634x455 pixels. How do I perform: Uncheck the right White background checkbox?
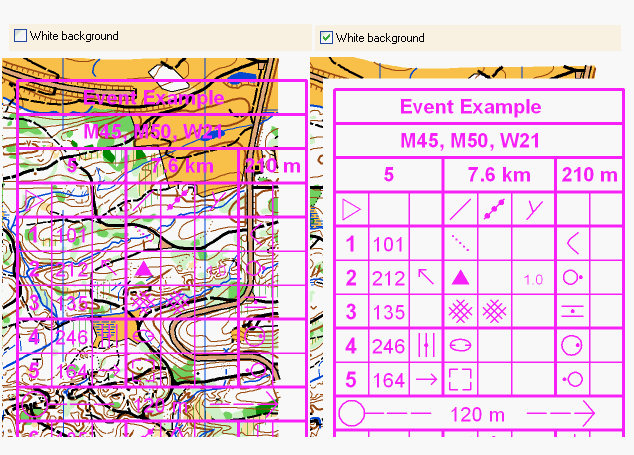pyautogui.click(x=326, y=38)
